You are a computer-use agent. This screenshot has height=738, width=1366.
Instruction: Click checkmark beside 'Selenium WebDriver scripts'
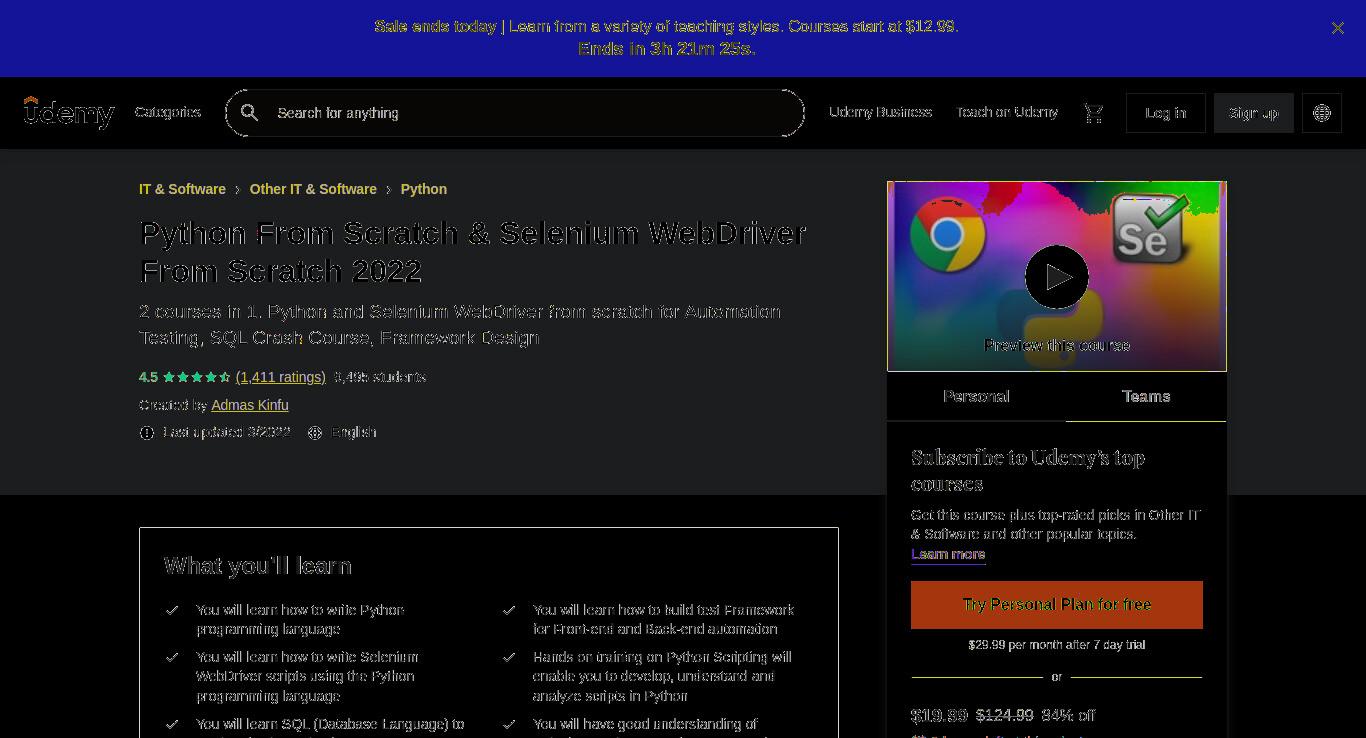tap(172, 657)
